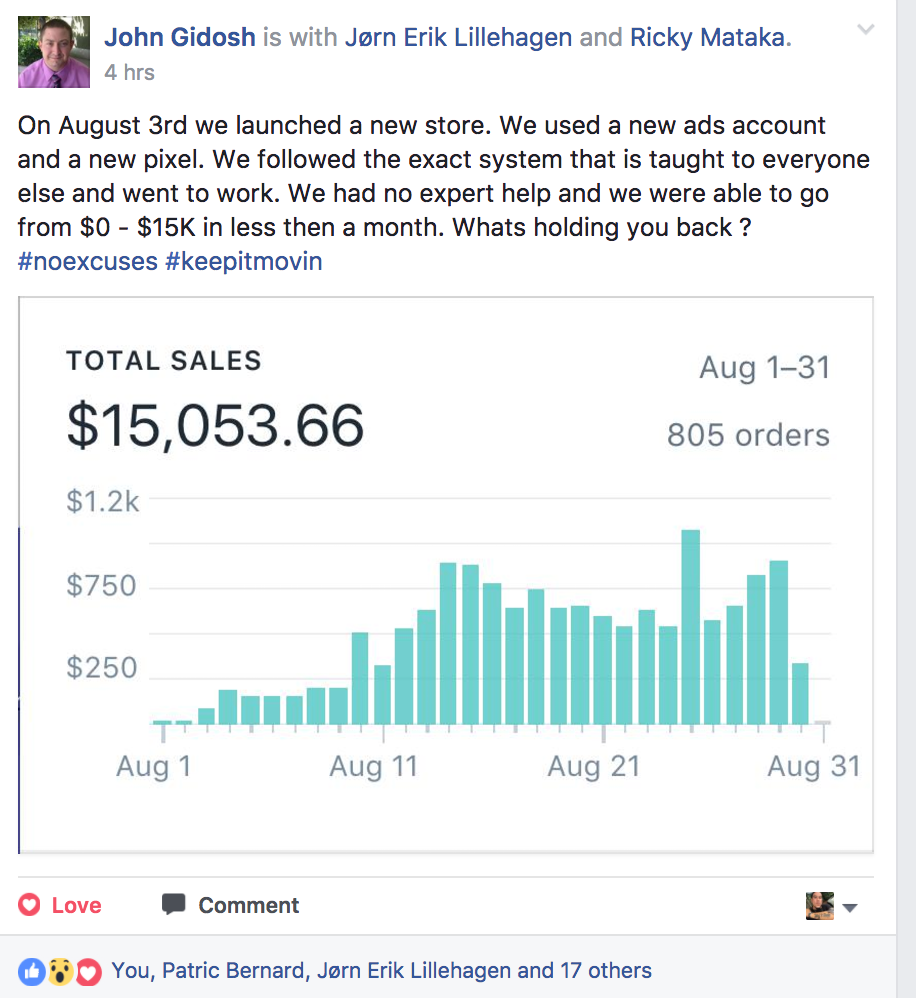916x998 pixels.
Task: Open the comment-as profile selector dropdown arrow
Action: [x=850, y=907]
